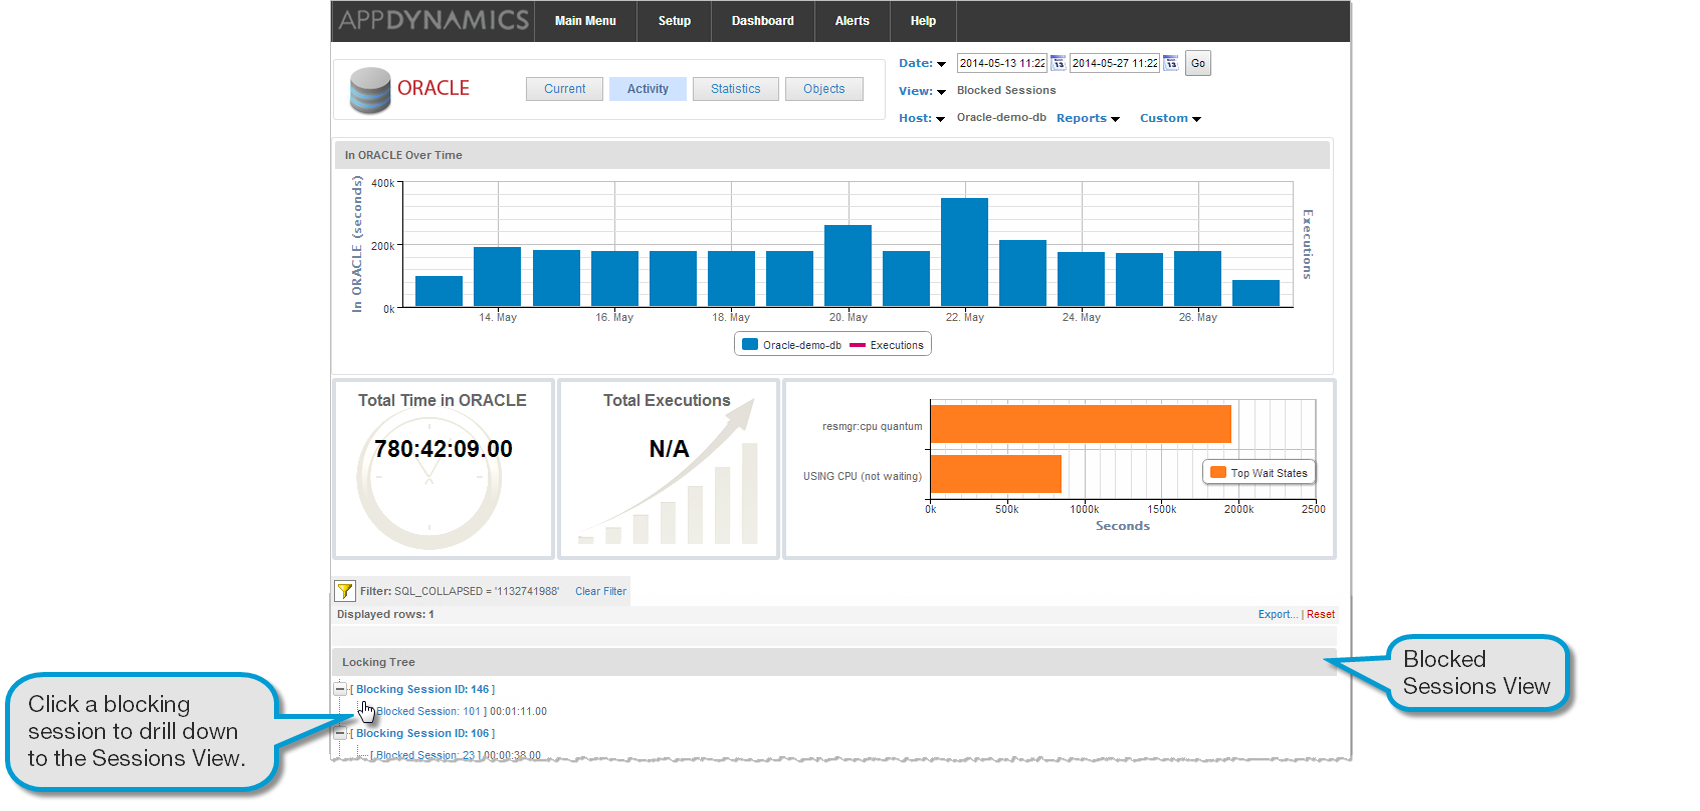This screenshot has width=1700, height=811.
Task: Open Main Menu
Action: pyautogui.click(x=585, y=21)
